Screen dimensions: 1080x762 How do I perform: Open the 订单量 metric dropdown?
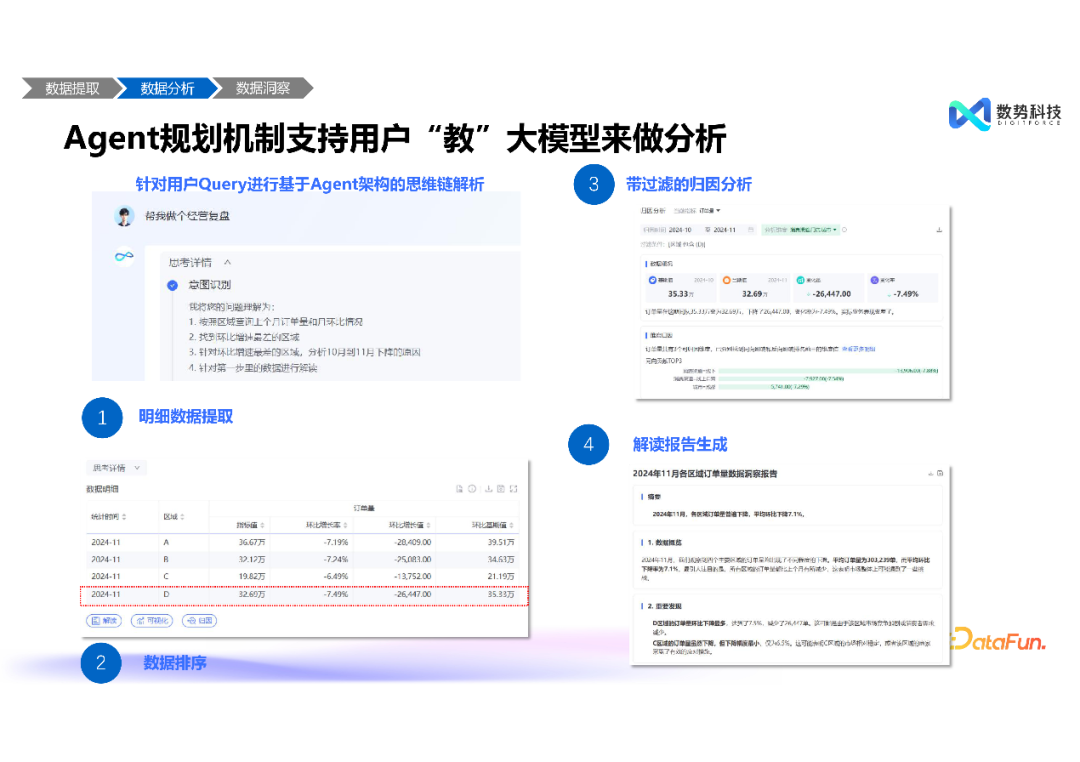pos(708,211)
